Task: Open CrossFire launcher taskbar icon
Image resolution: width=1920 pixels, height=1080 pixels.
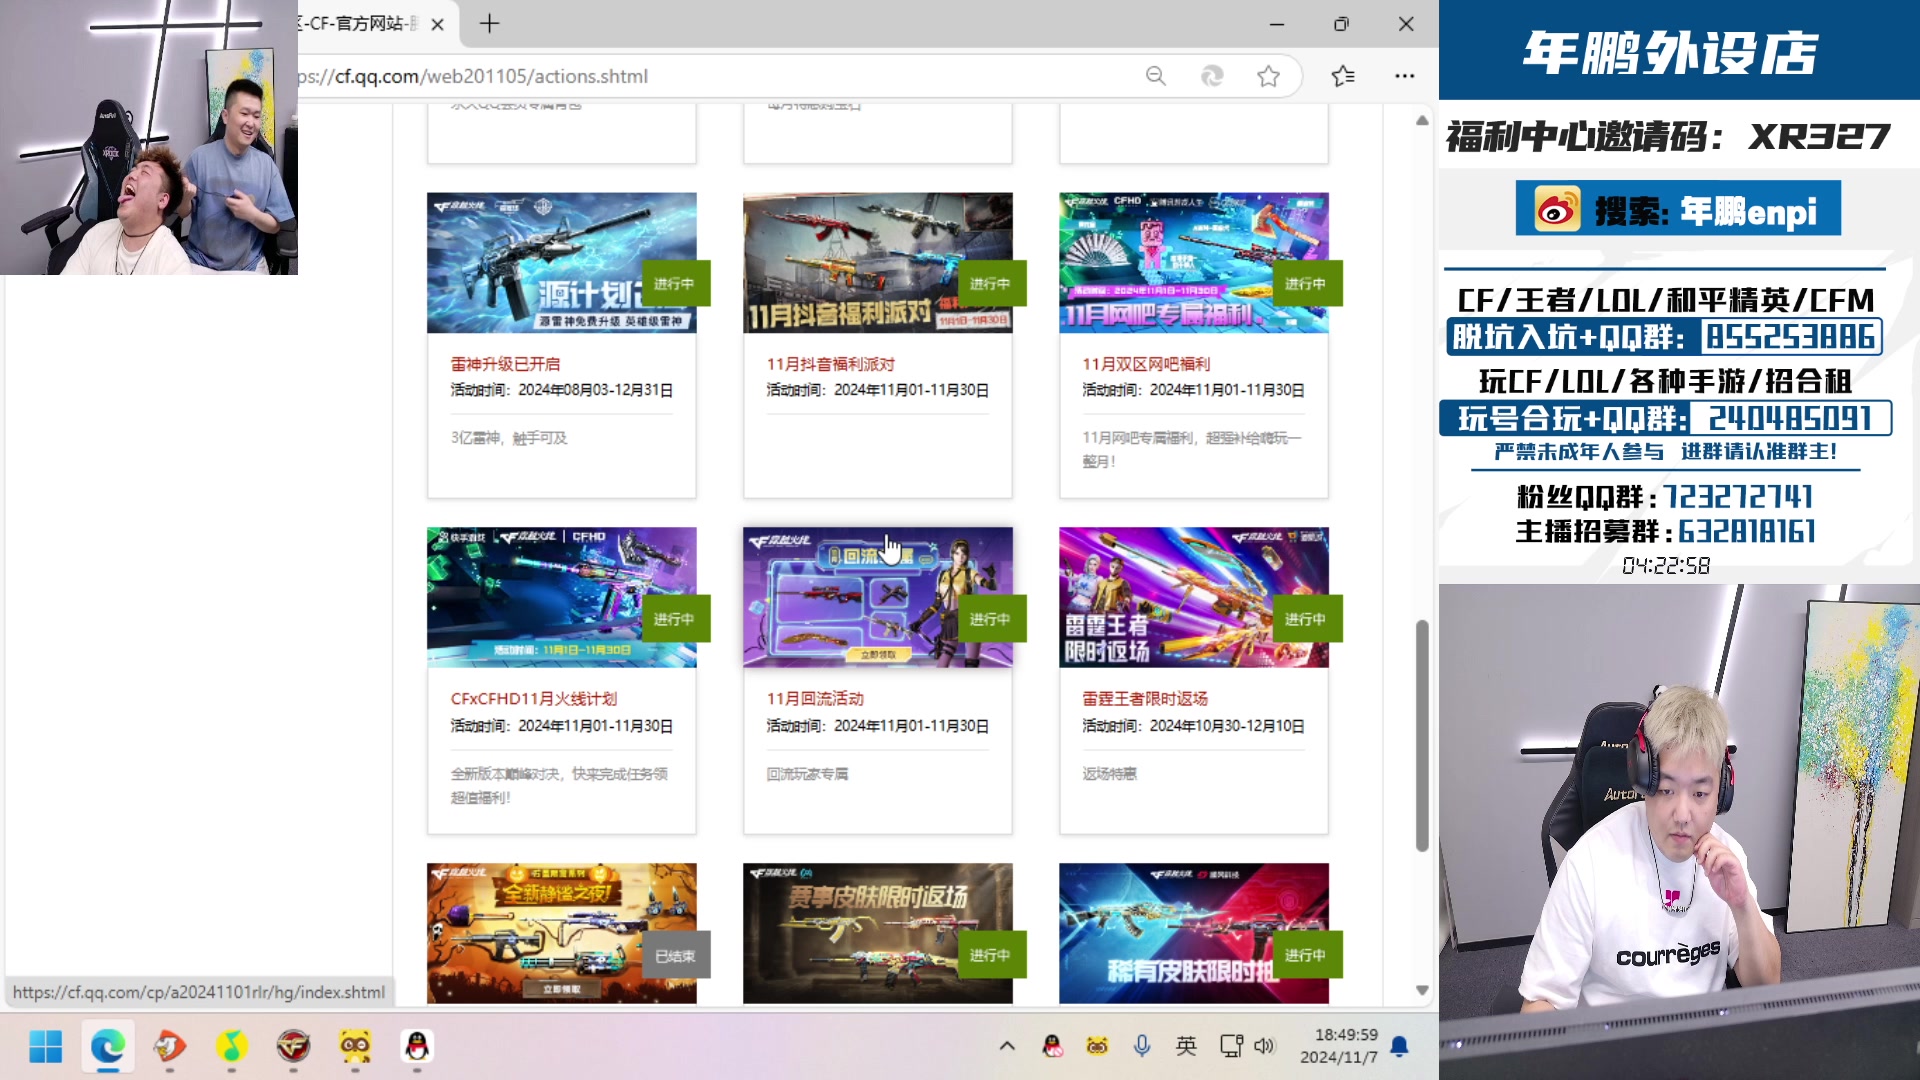Action: [x=293, y=1047]
